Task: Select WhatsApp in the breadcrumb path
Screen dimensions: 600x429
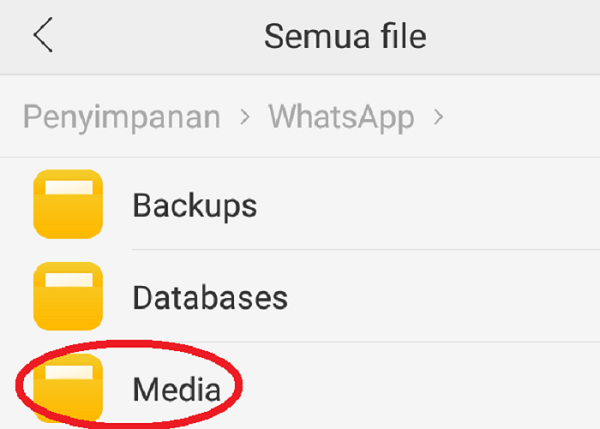Action: coord(341,118)
